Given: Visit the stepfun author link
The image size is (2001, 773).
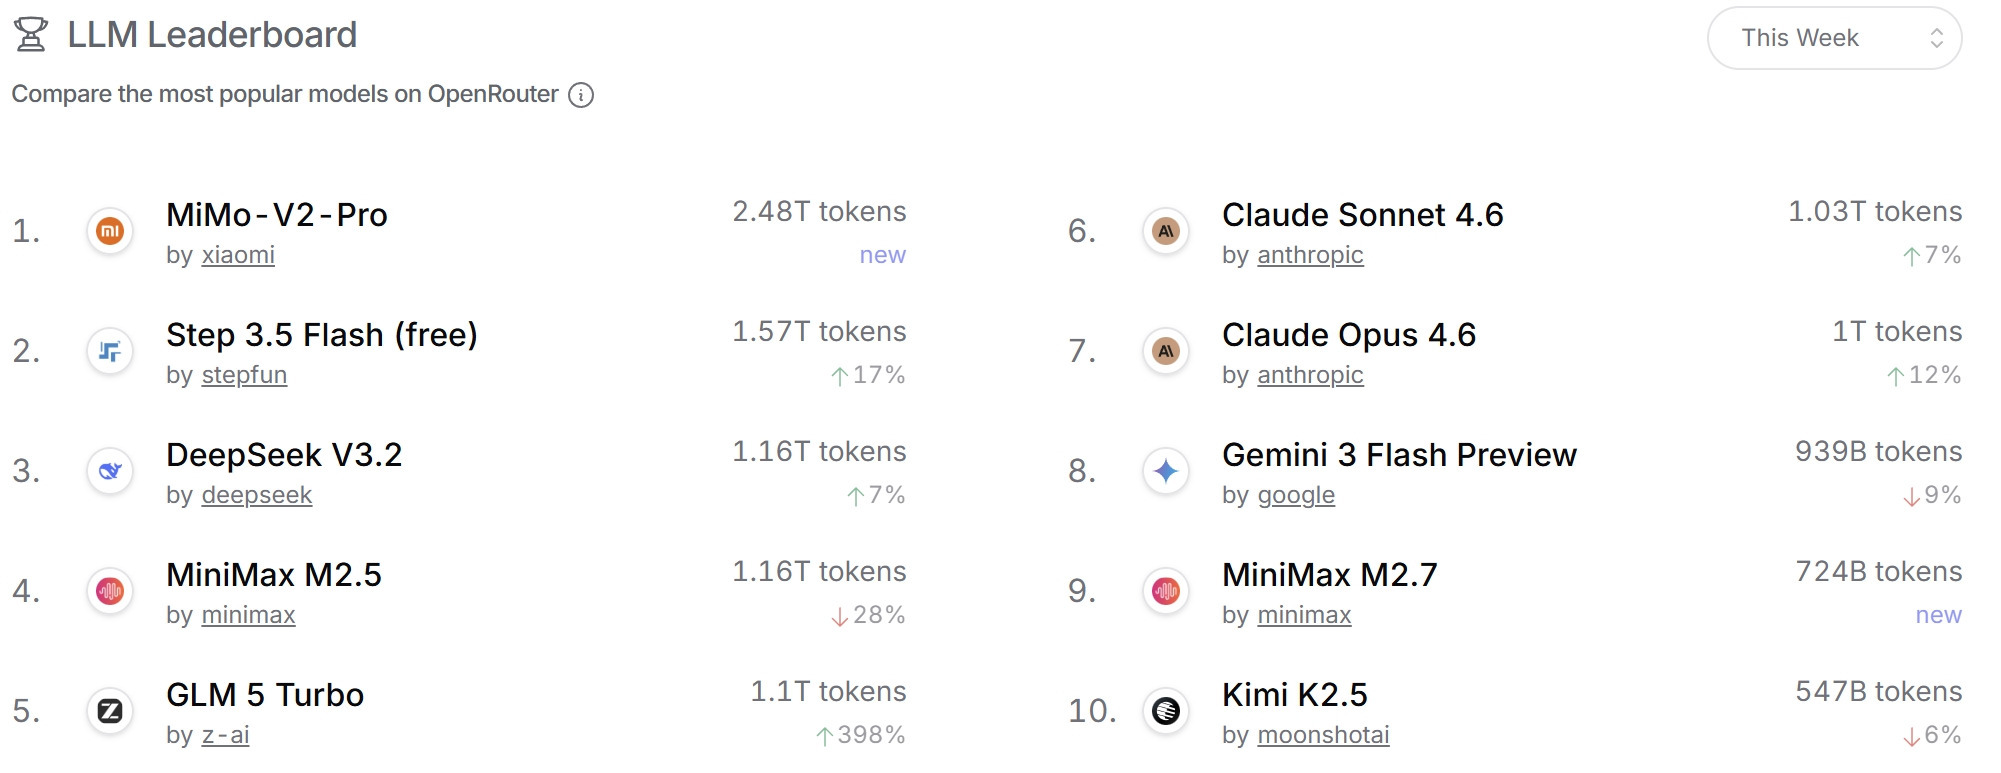Looking at the screenshot, I should pos(244,375).
